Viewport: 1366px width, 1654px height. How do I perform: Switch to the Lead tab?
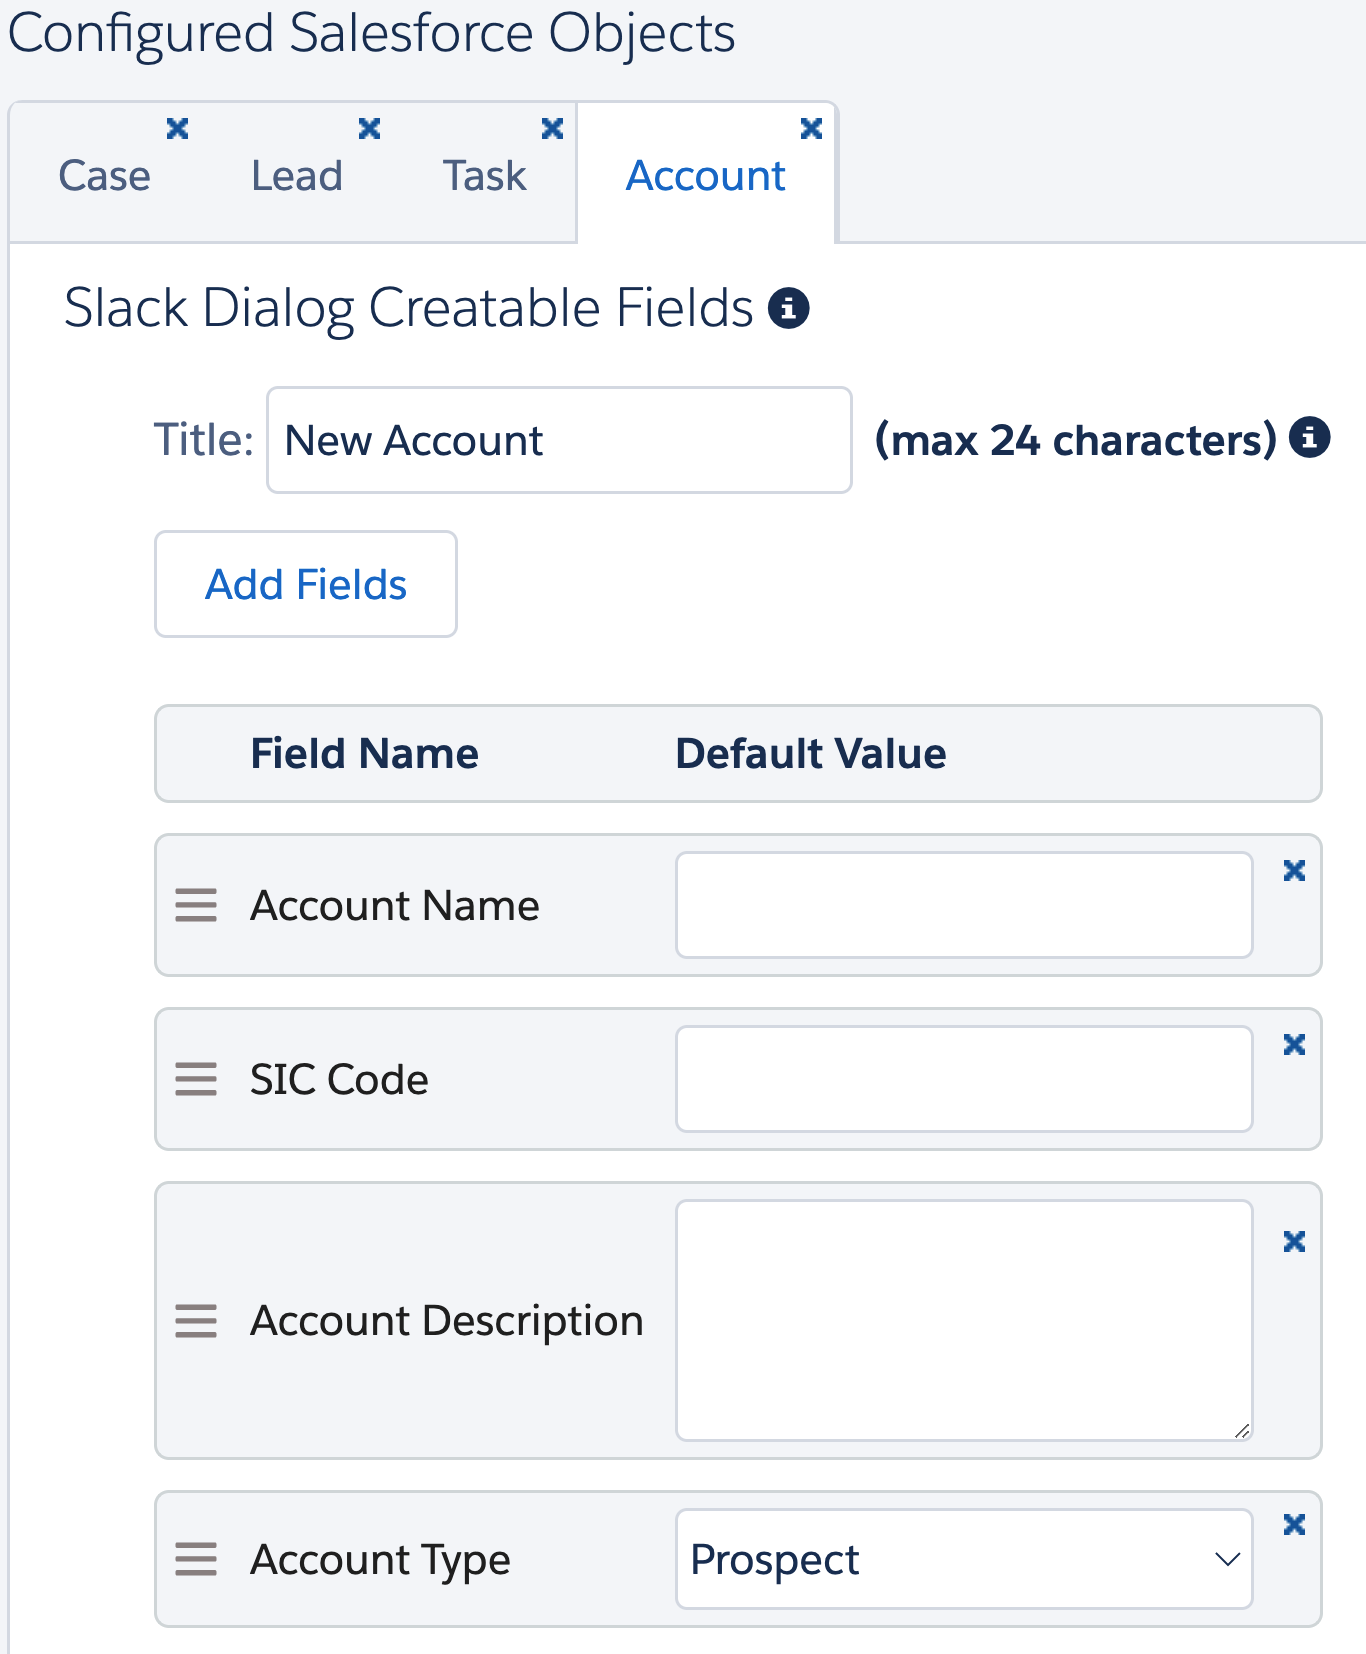(x=296, y=176)
